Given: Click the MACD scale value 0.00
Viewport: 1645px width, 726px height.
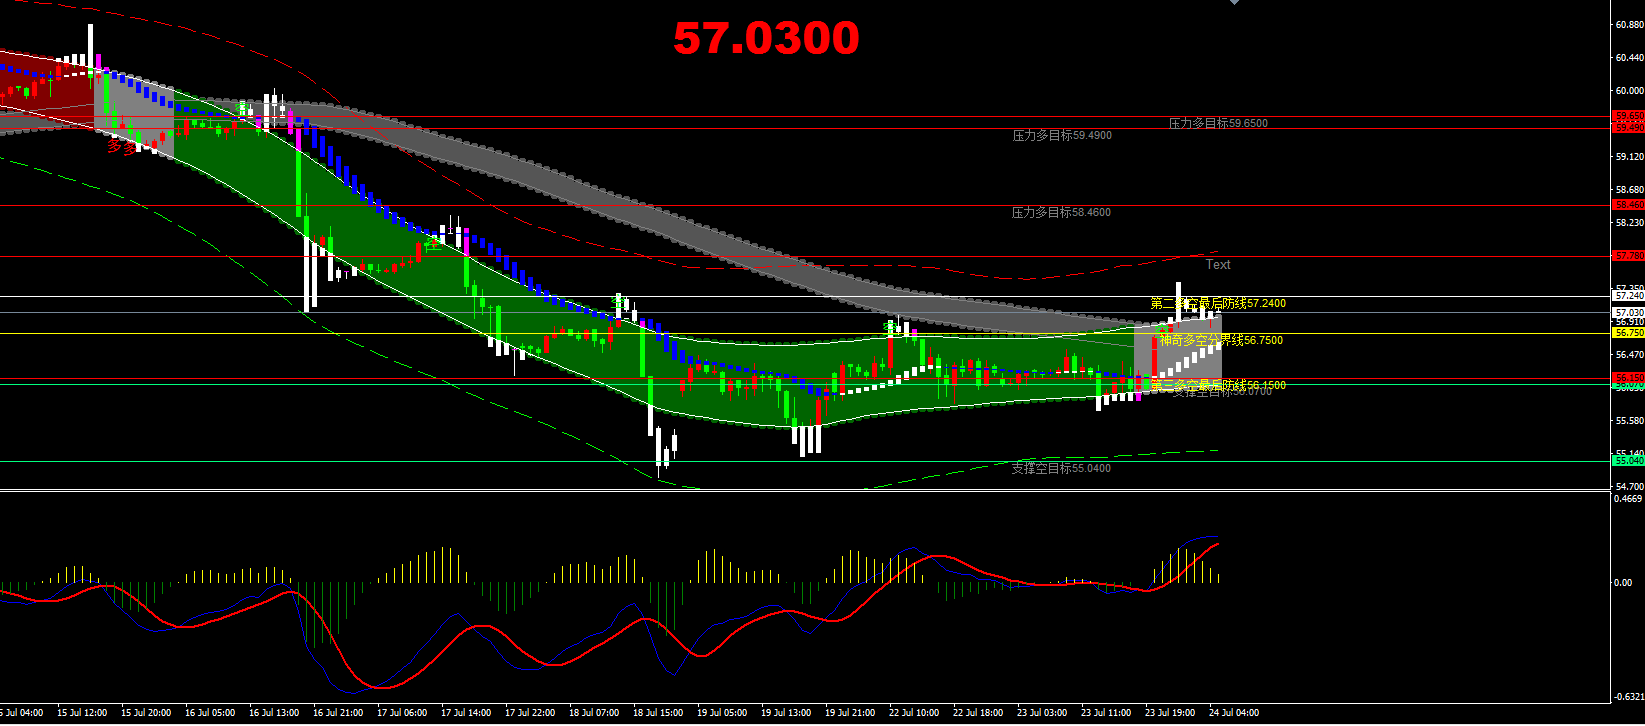Looking at the screenshot, I should (1624, 583).
